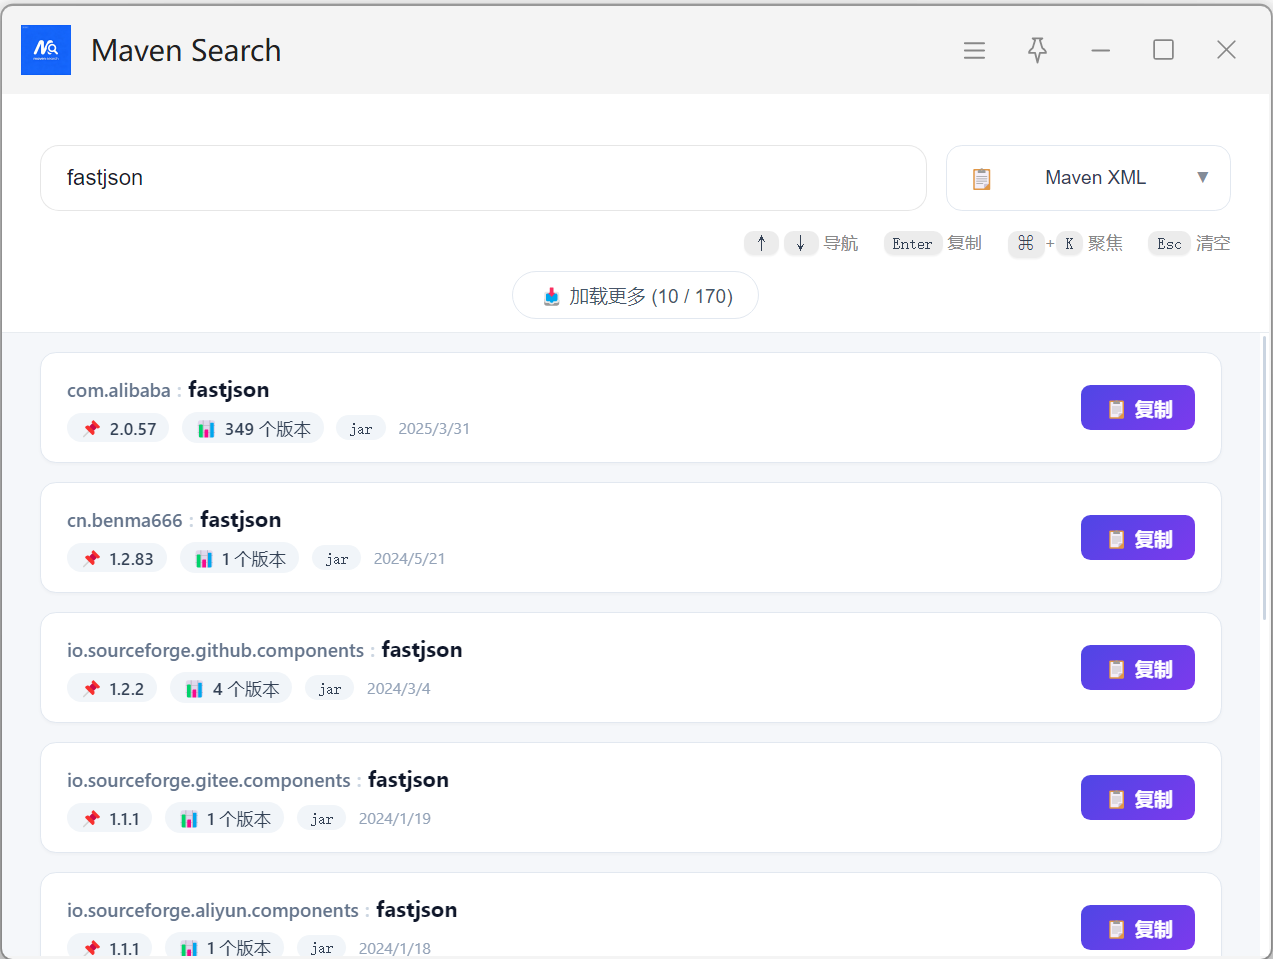Minimize the Maven Search window
The image size is (1273, 959).
coord(1101,50)
